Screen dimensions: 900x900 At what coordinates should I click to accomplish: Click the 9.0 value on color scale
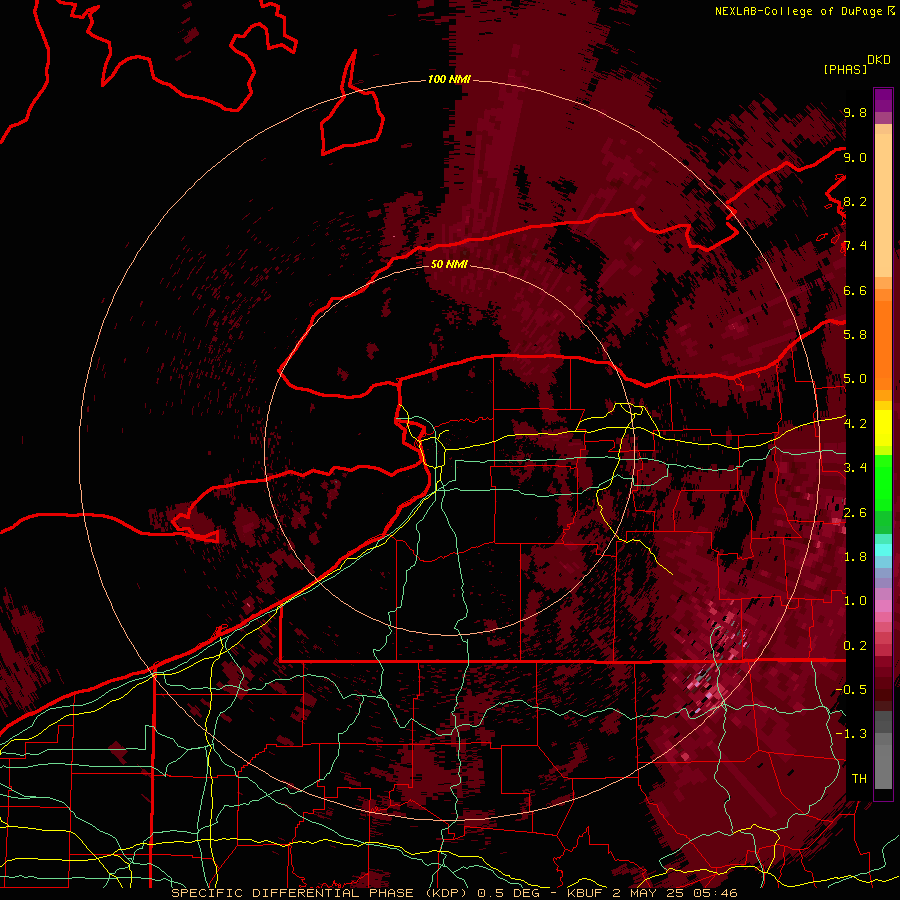tap(855, 157)
